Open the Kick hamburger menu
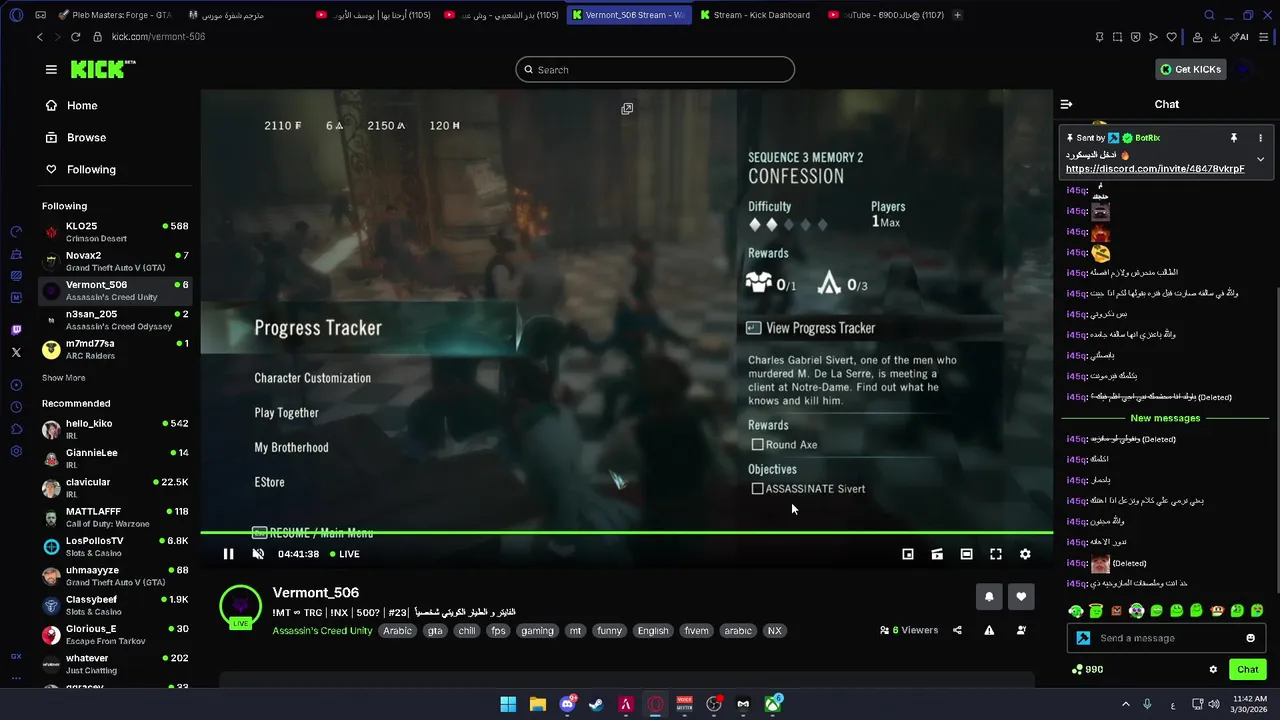This screenshot has height=720, width=1280. tap(51, 69)
